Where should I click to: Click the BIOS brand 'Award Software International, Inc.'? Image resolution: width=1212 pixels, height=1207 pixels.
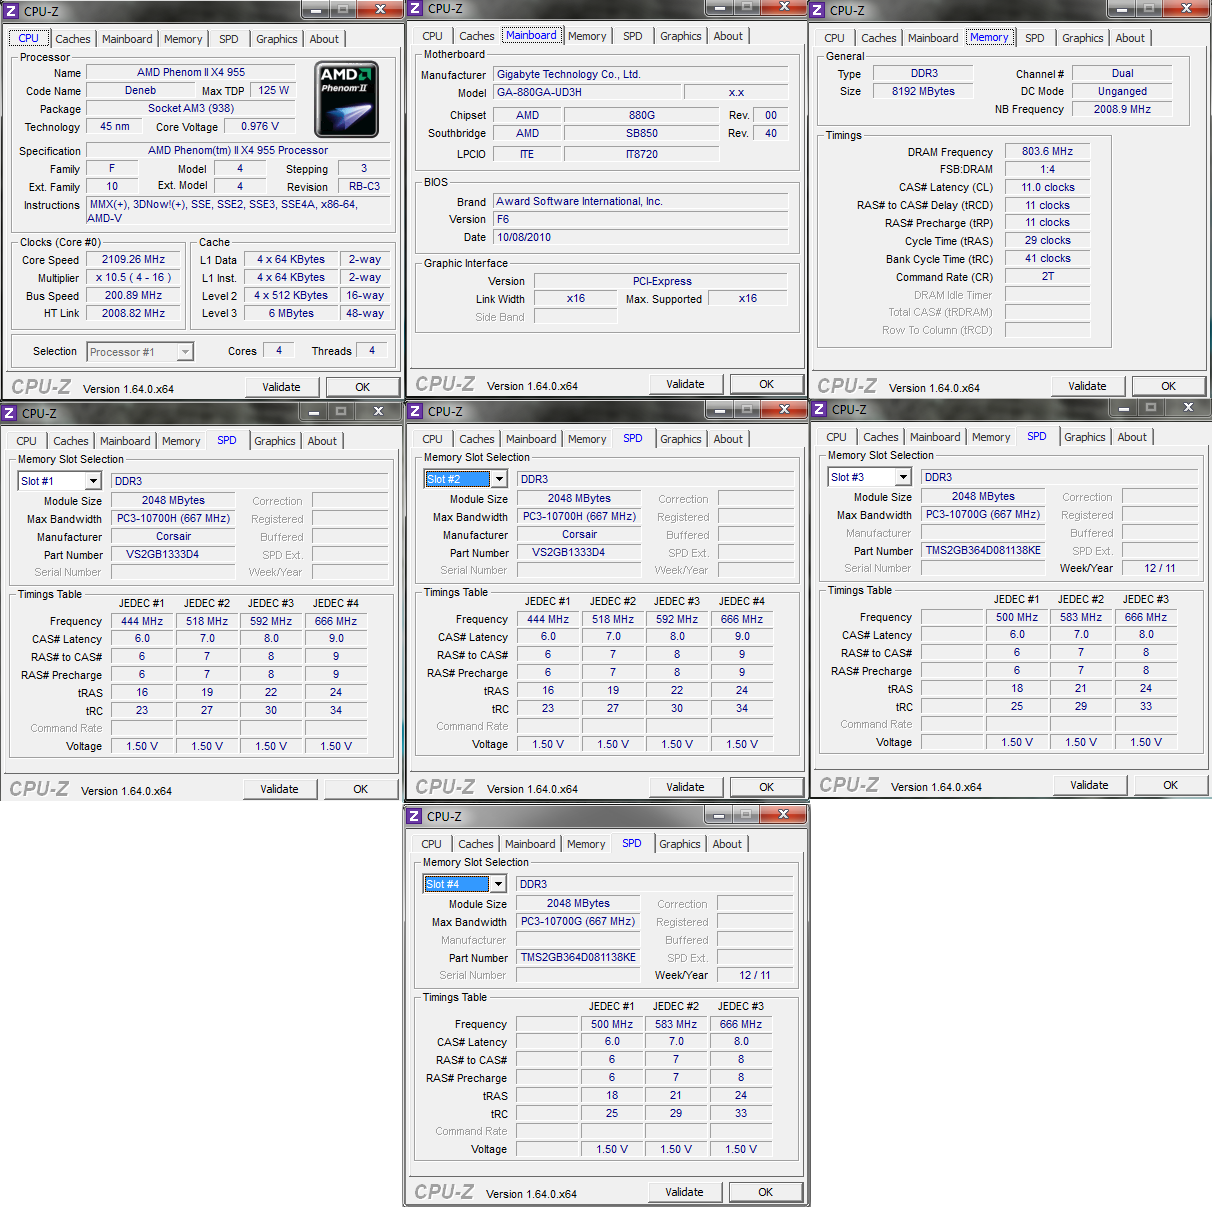640,201
